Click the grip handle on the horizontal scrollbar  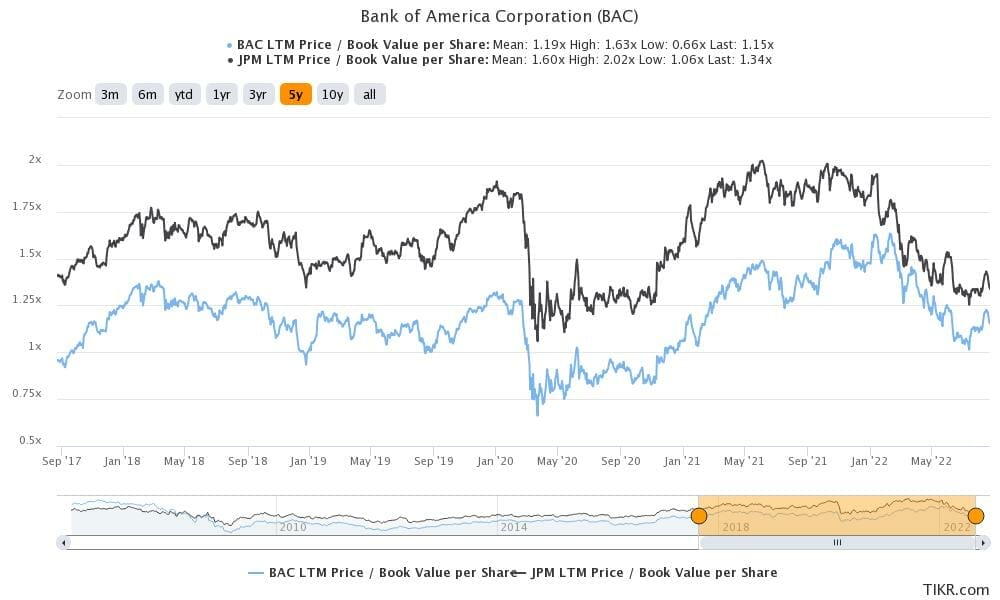click(x=836, y=542)
